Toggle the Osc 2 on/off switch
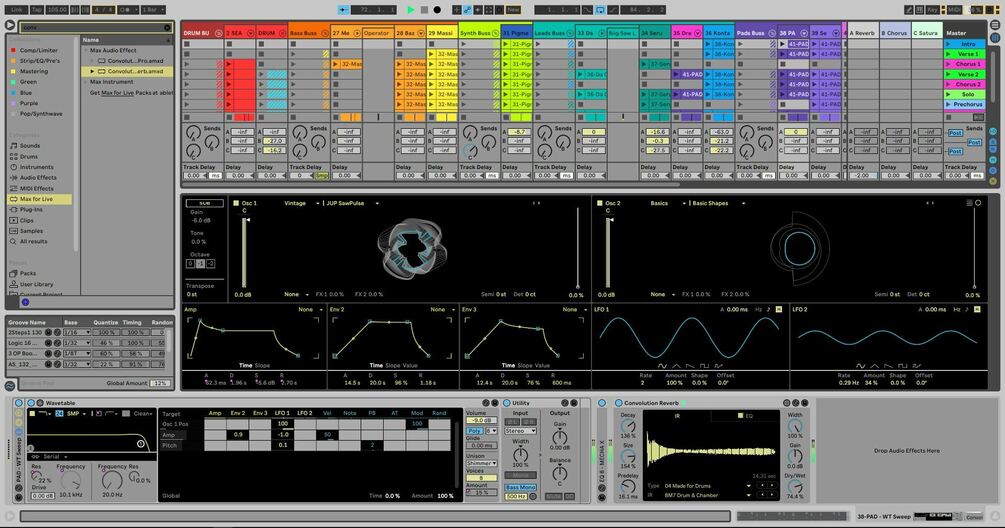The image size is (1005, 528). (600, 203)
